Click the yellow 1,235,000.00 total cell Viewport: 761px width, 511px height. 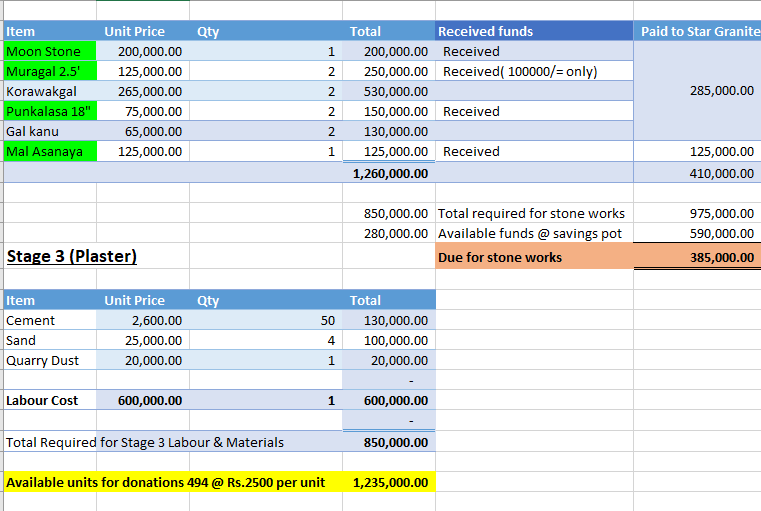[x=390, y=482]
